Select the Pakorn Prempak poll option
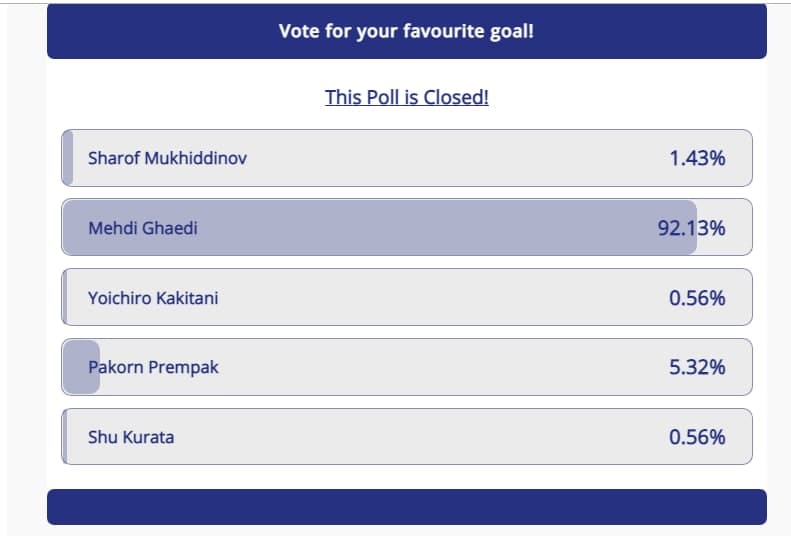The image size is (791, 536). click(x=407, y=367)
